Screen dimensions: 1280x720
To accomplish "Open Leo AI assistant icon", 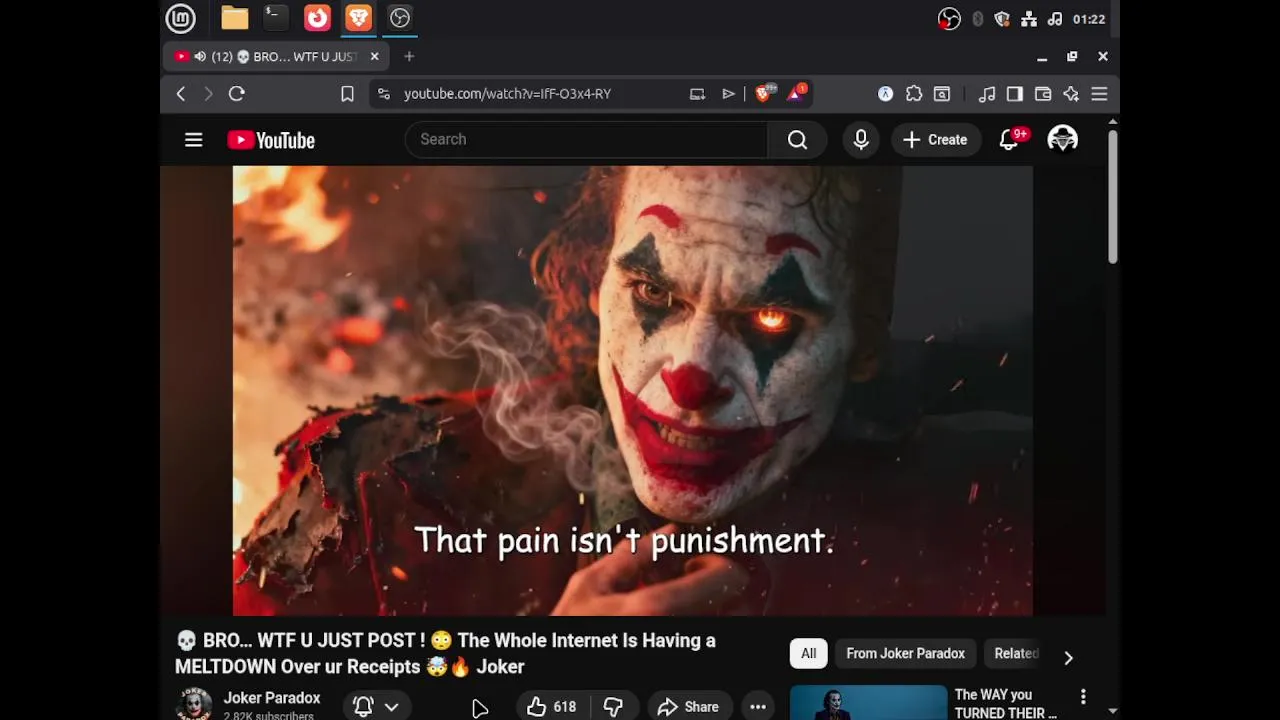I will [x=1071, y=94].
